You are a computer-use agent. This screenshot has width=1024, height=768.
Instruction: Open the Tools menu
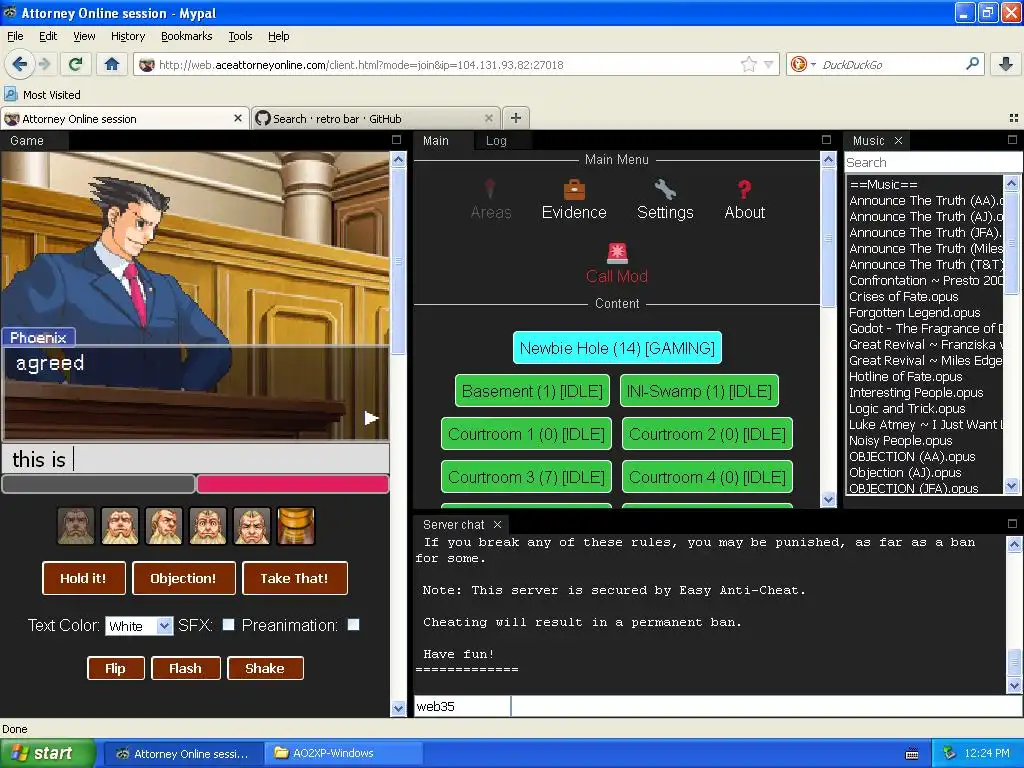pos(240,36)
